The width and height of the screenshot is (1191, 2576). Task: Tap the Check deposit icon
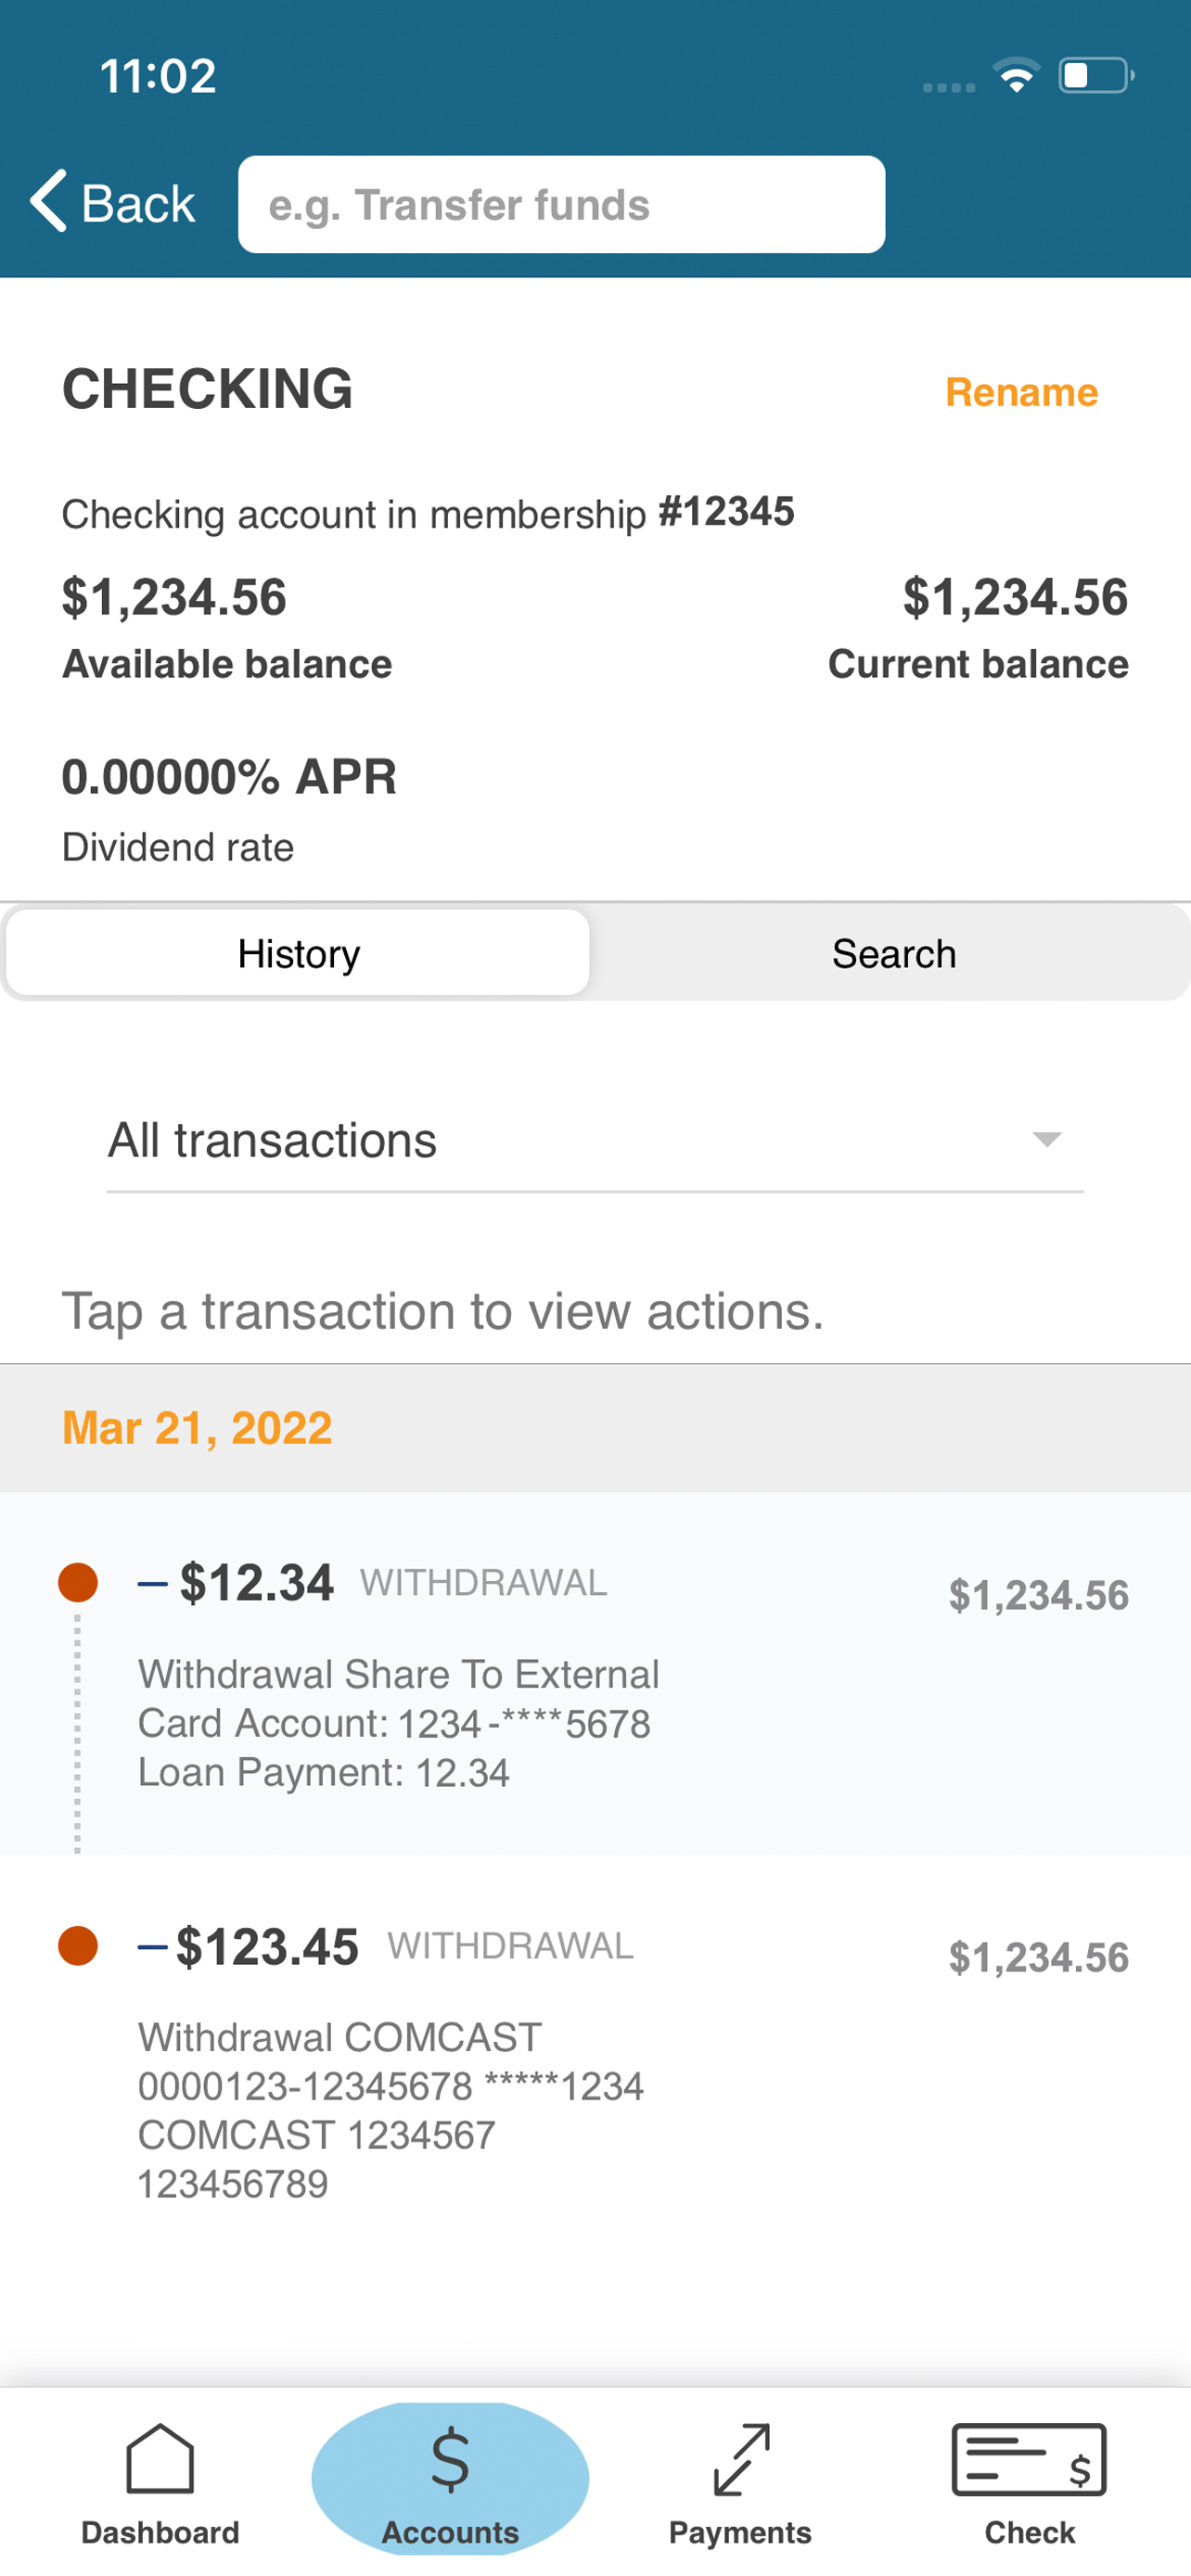click(x=1029, y=2459)
